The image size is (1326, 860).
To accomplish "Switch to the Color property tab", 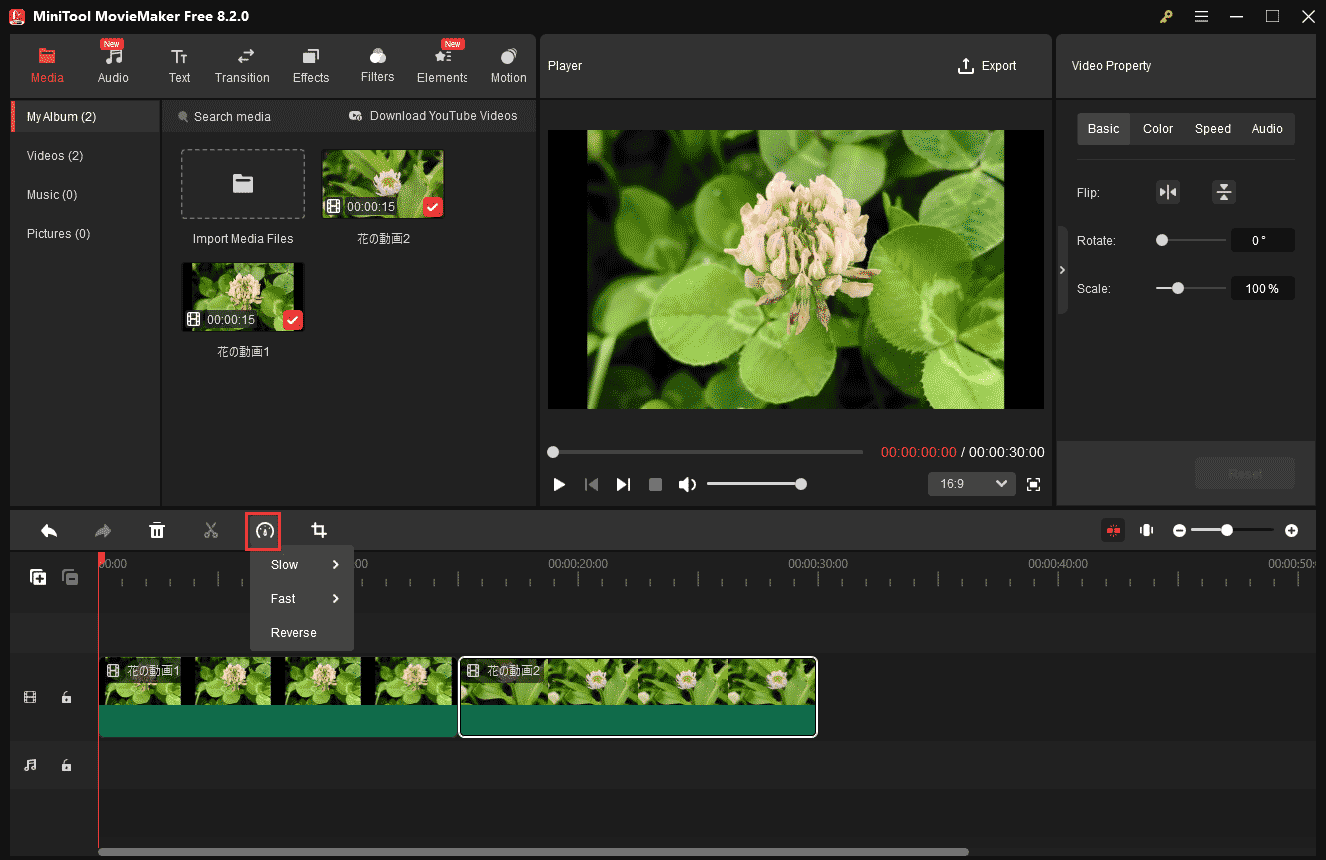I will (x=1158, y=129).
